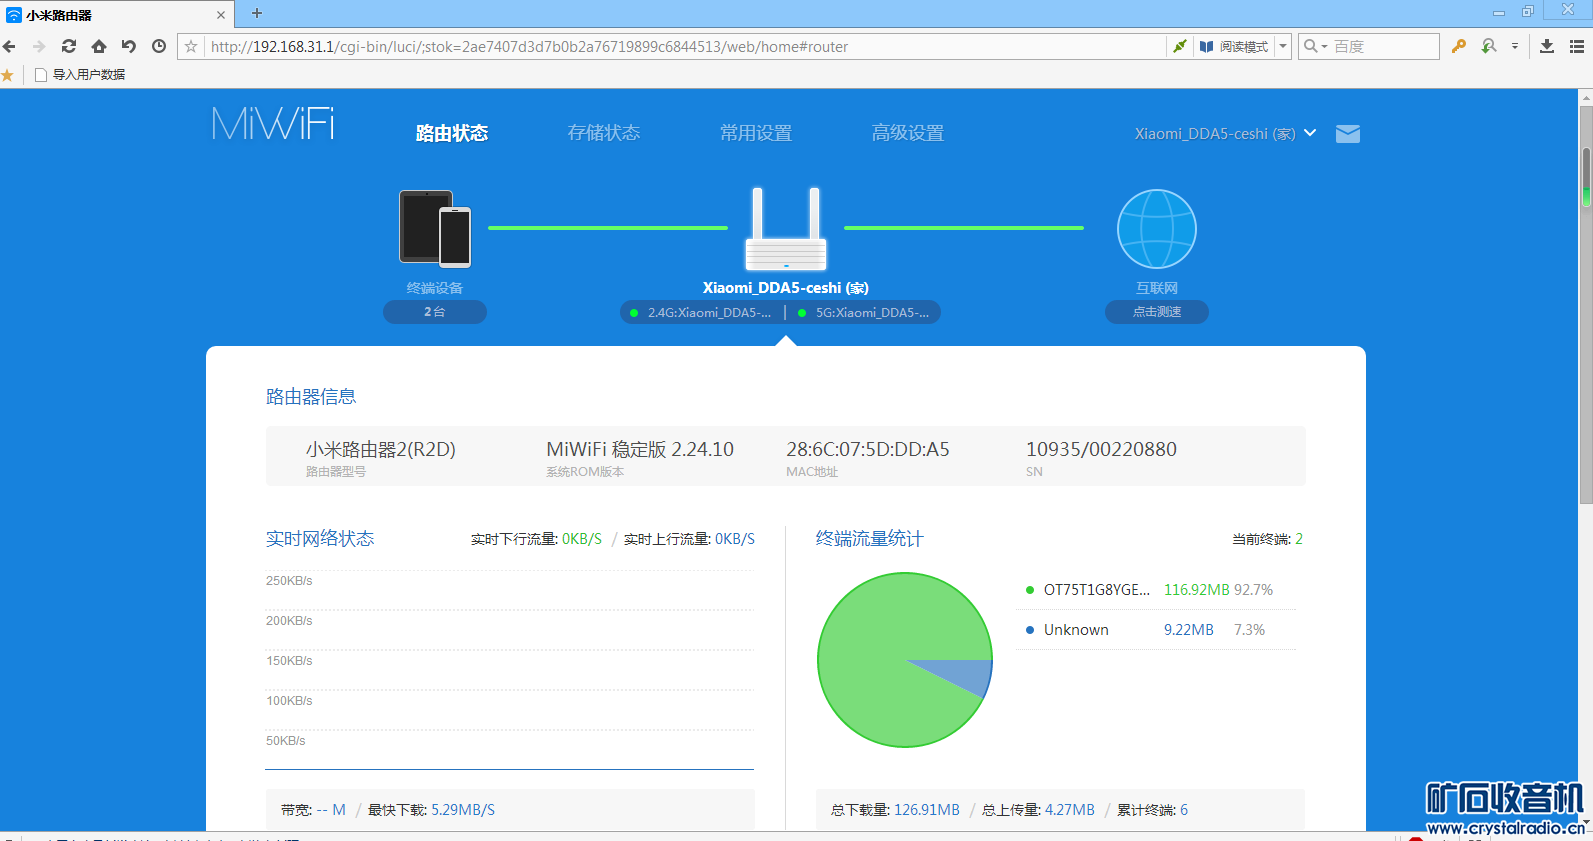Open the mail envelope icon
The height and width of the screenshot is (841, 1593).
(x=1348, y=134)
